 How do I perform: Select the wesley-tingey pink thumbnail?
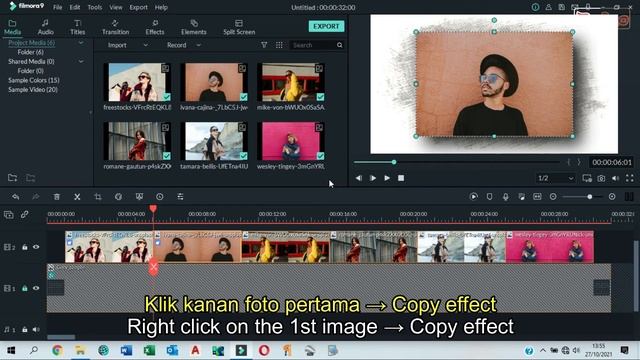click(291, 141)
